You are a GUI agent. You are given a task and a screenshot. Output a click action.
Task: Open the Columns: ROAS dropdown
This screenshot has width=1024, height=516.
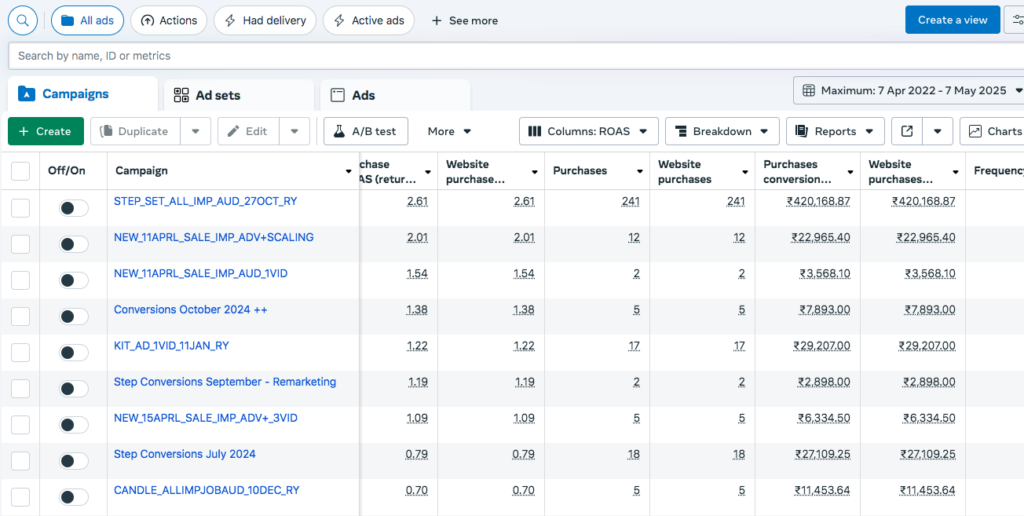[588, 131]
